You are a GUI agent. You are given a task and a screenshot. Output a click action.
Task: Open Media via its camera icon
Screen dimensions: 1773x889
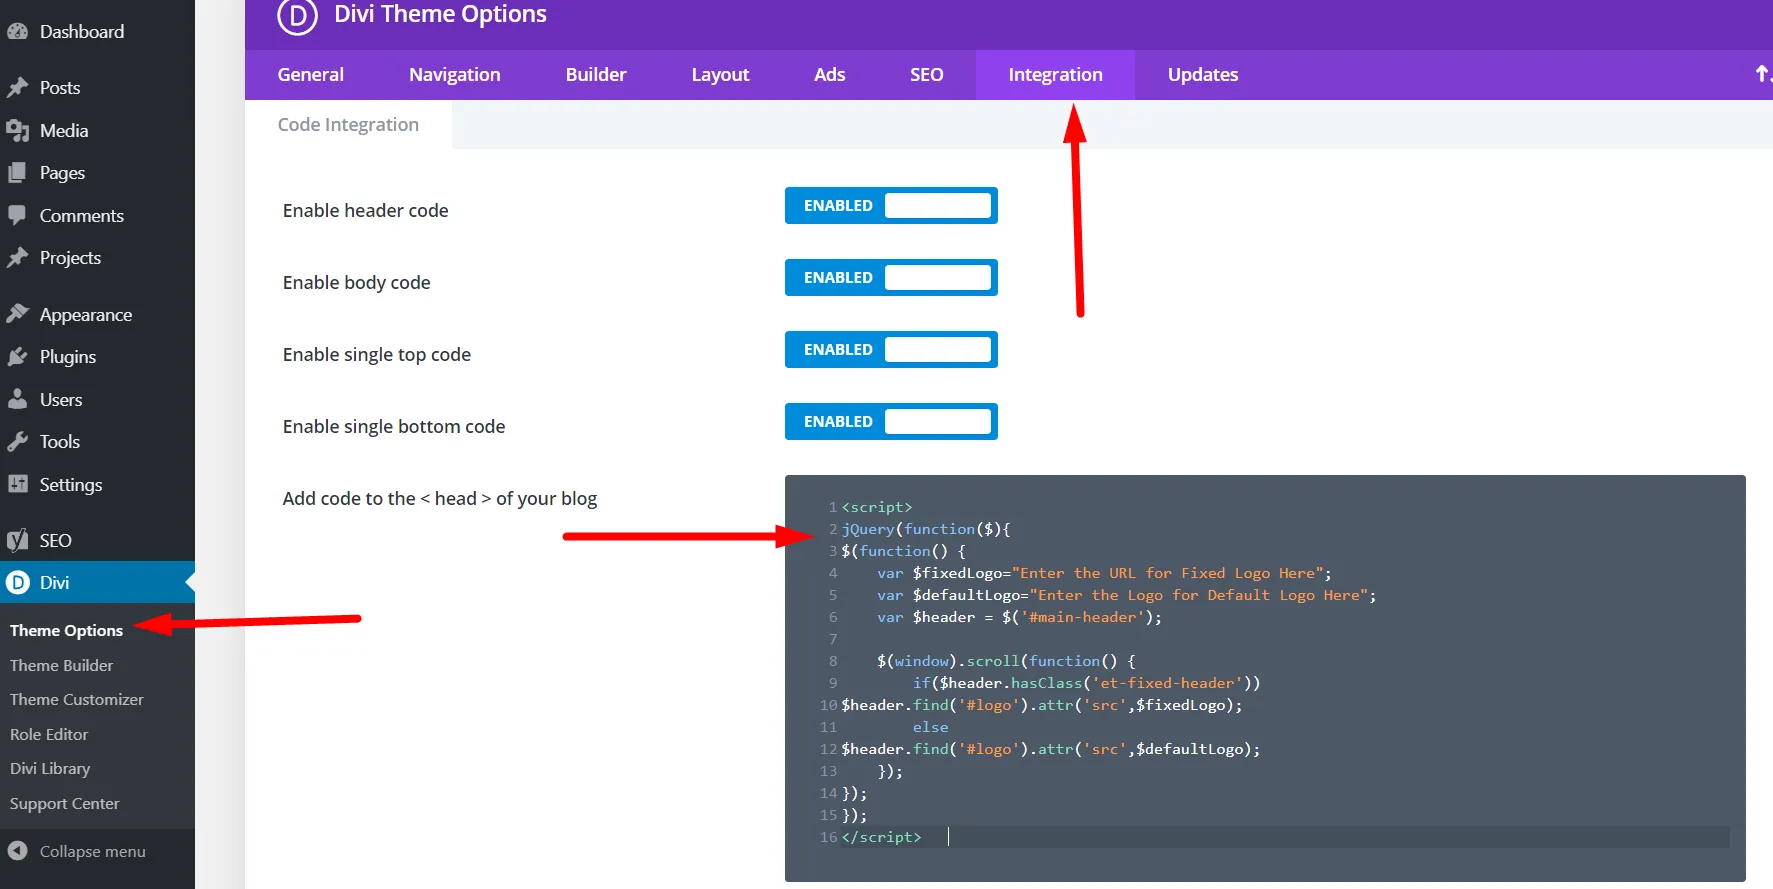[x=17, y=130]
